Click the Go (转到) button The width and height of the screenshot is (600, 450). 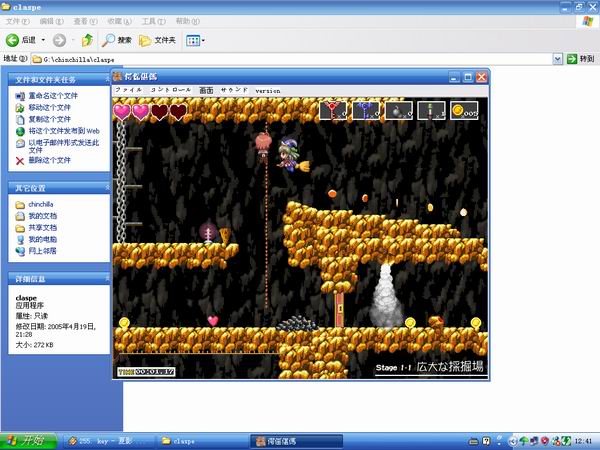pyautogui.click(x=580, y=59)
